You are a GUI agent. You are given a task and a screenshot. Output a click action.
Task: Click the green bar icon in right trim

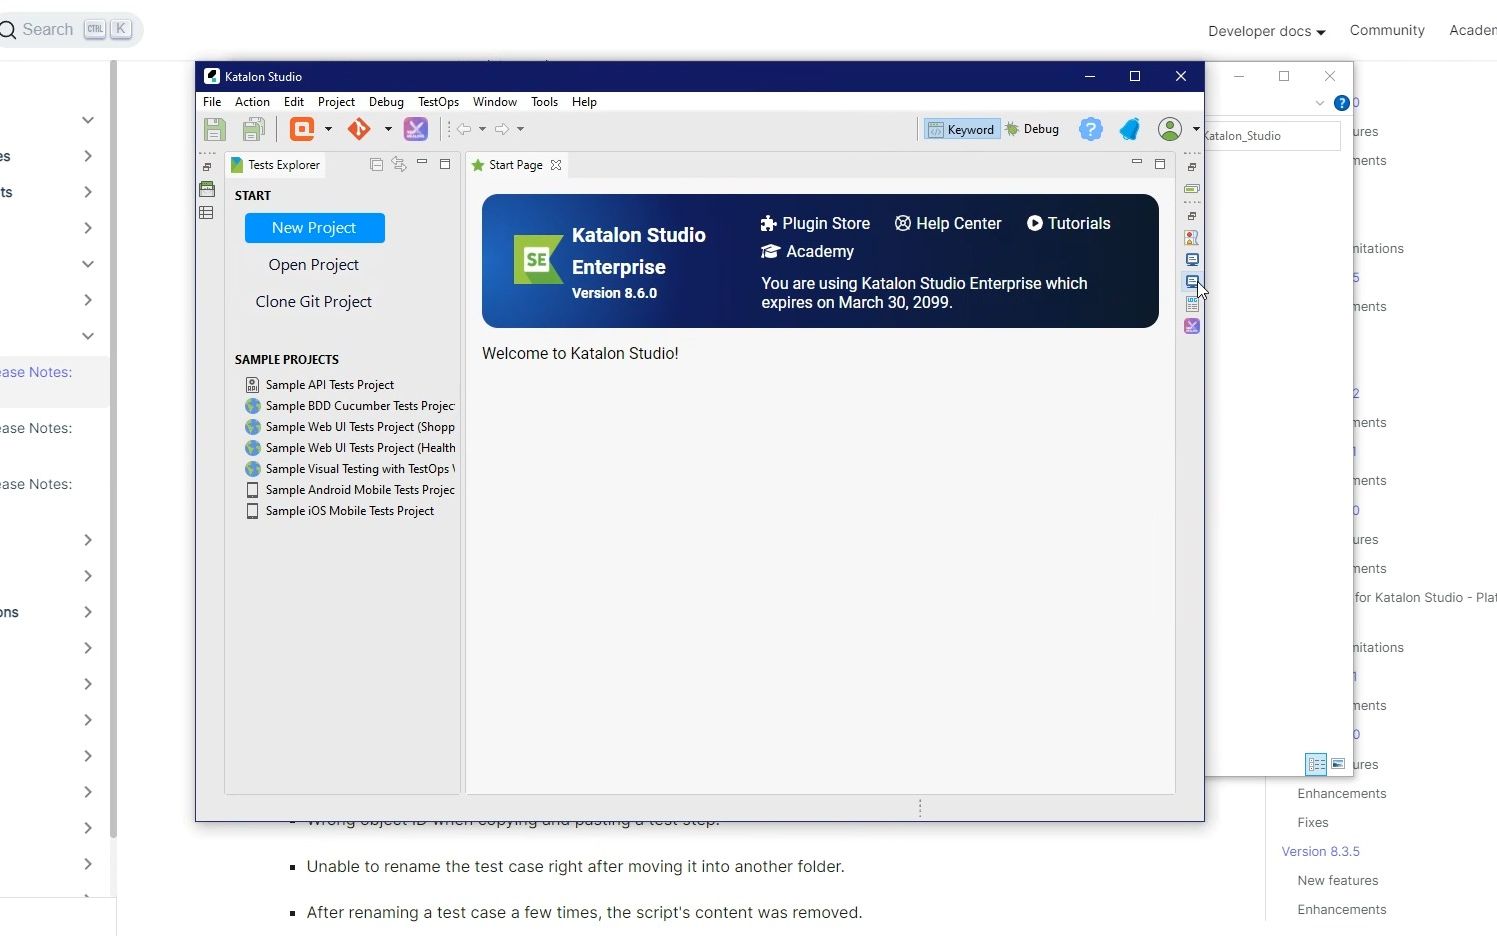pyautogui.click(x=1192, y=189)
